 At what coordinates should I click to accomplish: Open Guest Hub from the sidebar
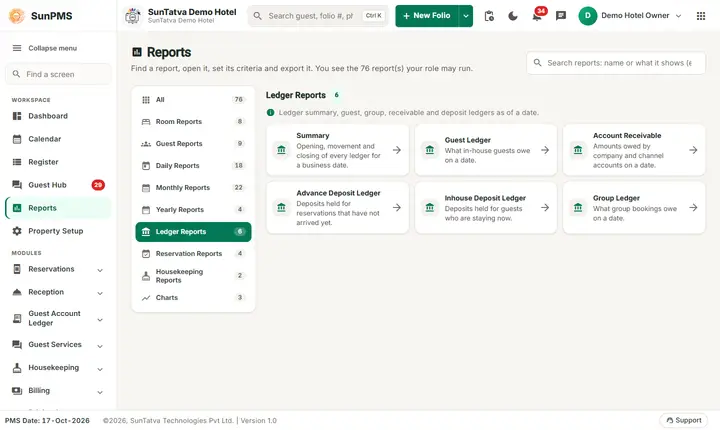(x=58, y=185)
